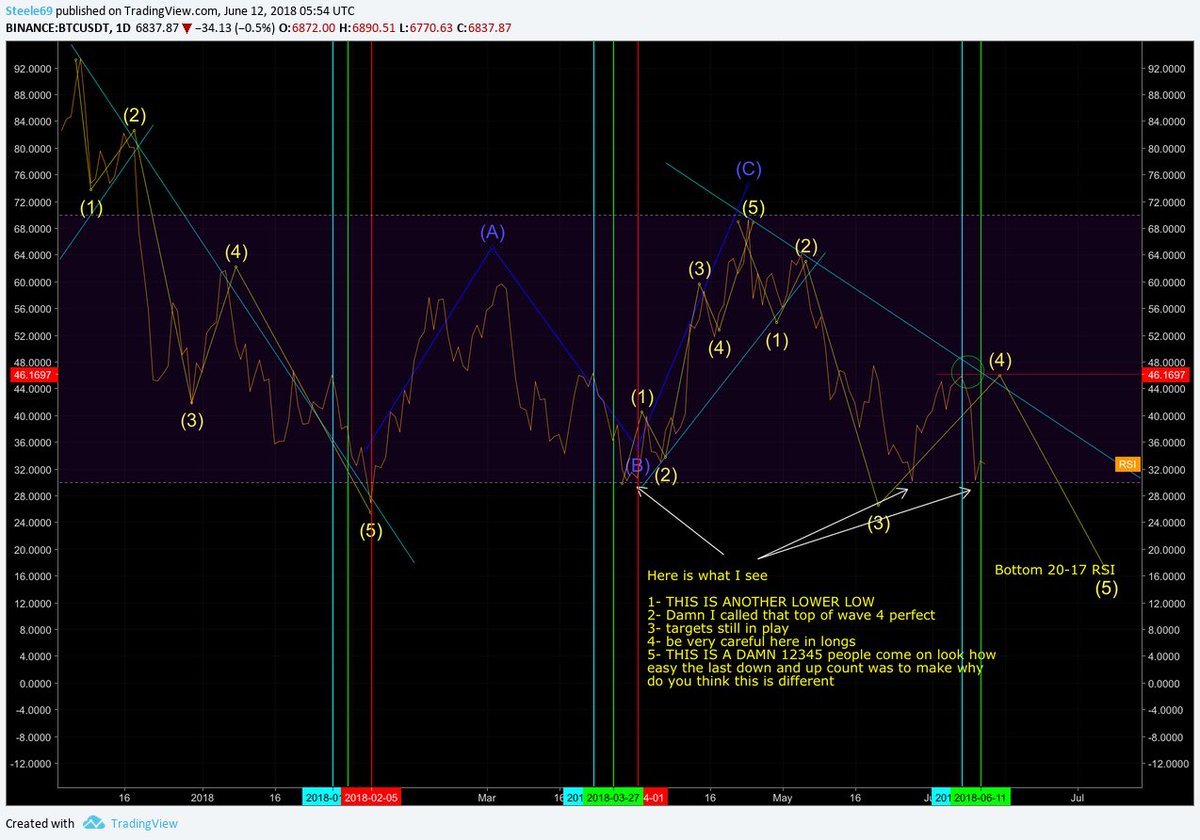Click the May label on the time axis
The height and width of the screenshot is (840, 1200).
[x=782, y=798]
